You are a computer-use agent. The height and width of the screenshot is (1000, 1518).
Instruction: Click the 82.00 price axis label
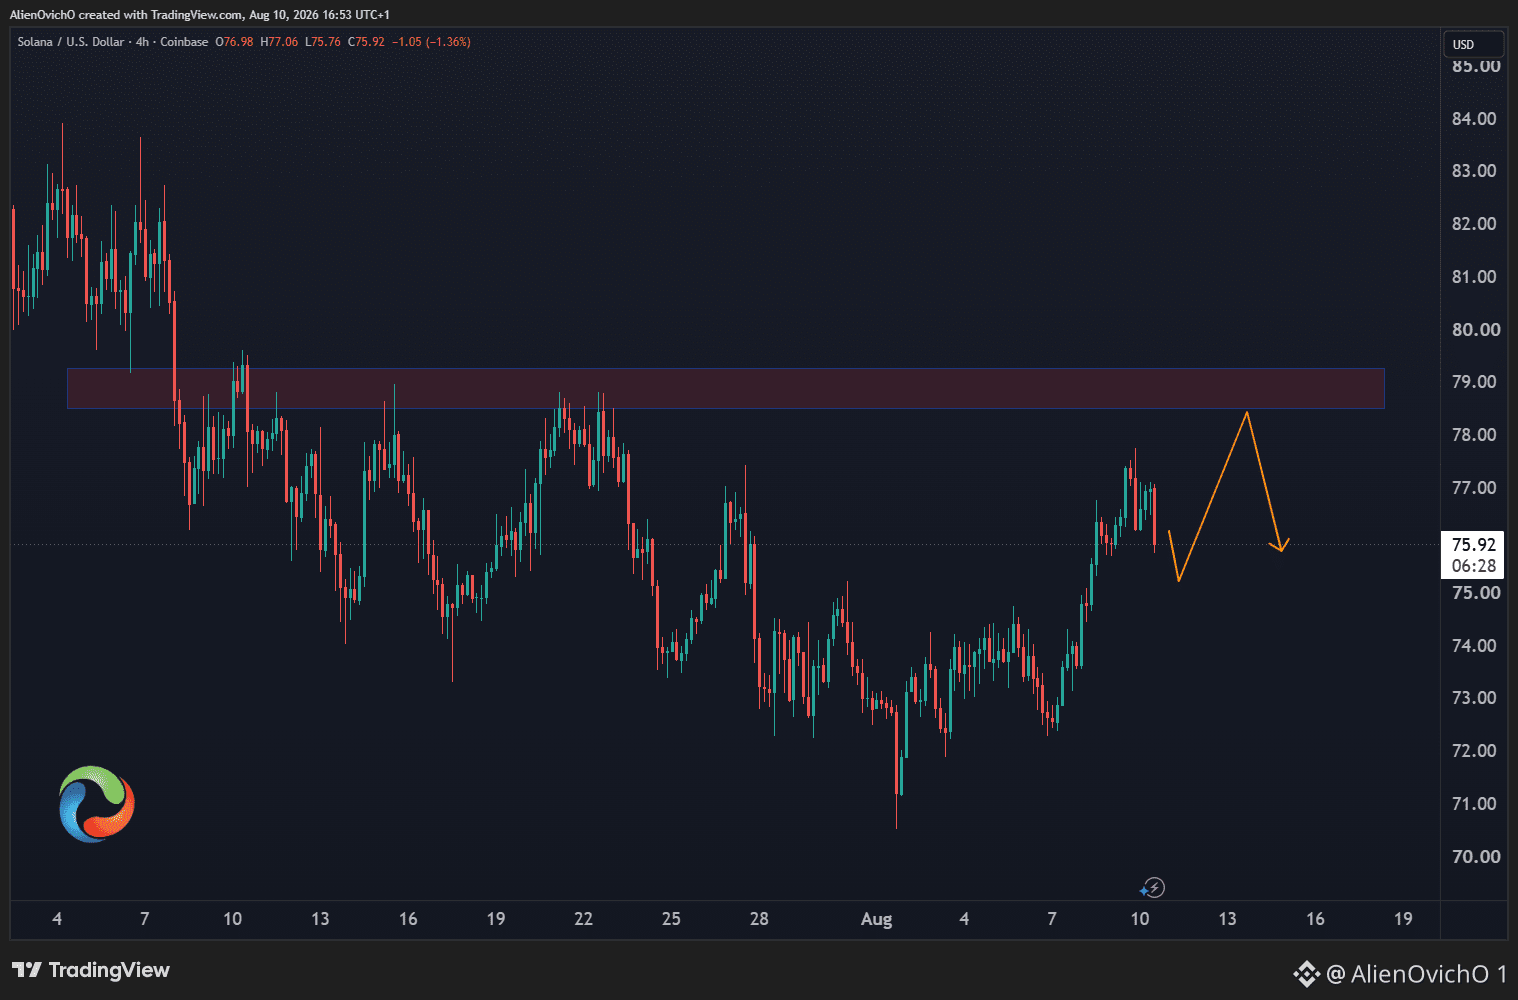click(1474, 224)
